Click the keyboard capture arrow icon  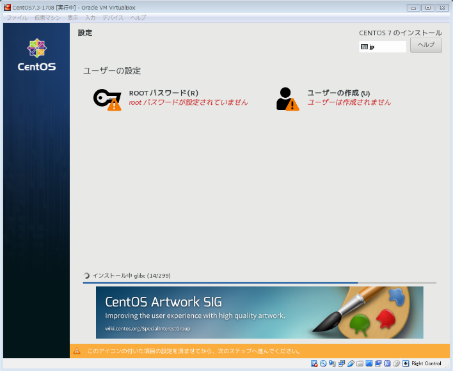(406, 363)
